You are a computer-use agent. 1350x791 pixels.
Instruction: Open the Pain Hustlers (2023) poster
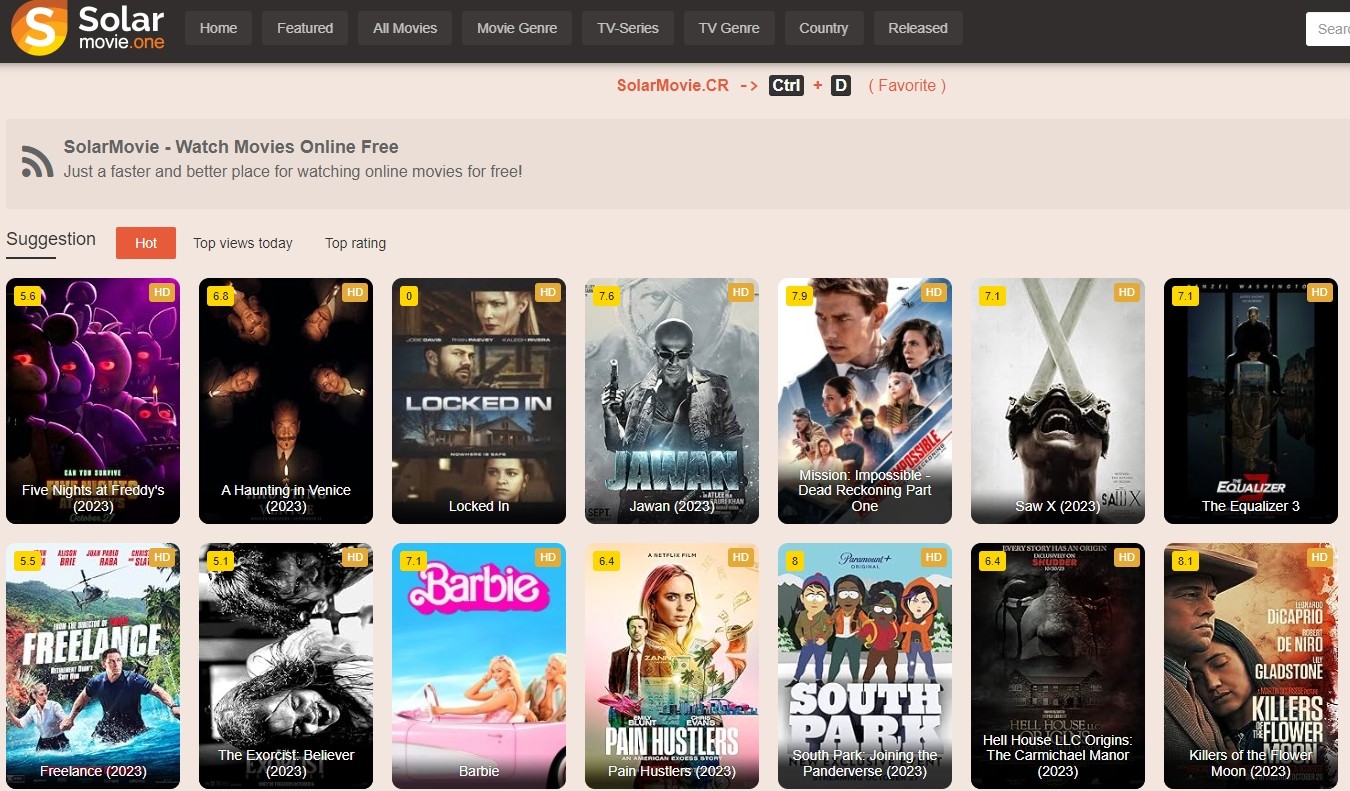point(672,666)
